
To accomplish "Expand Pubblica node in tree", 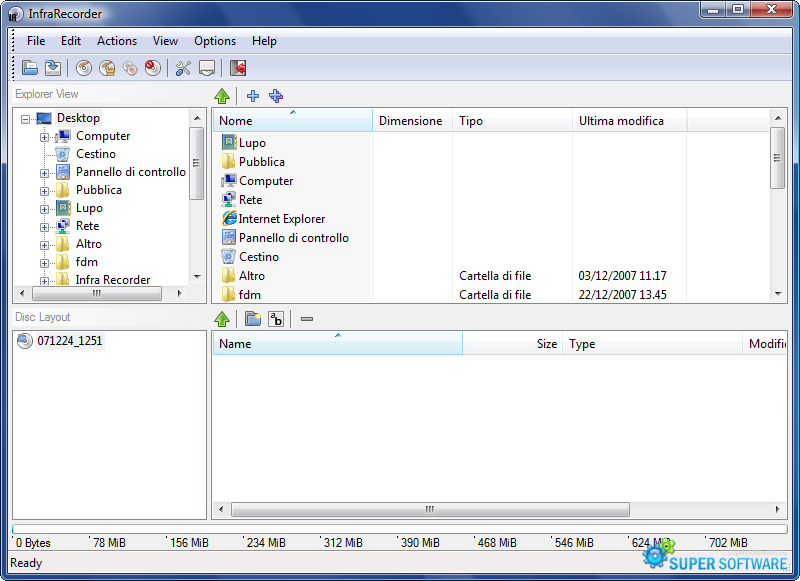I will 44,191.
